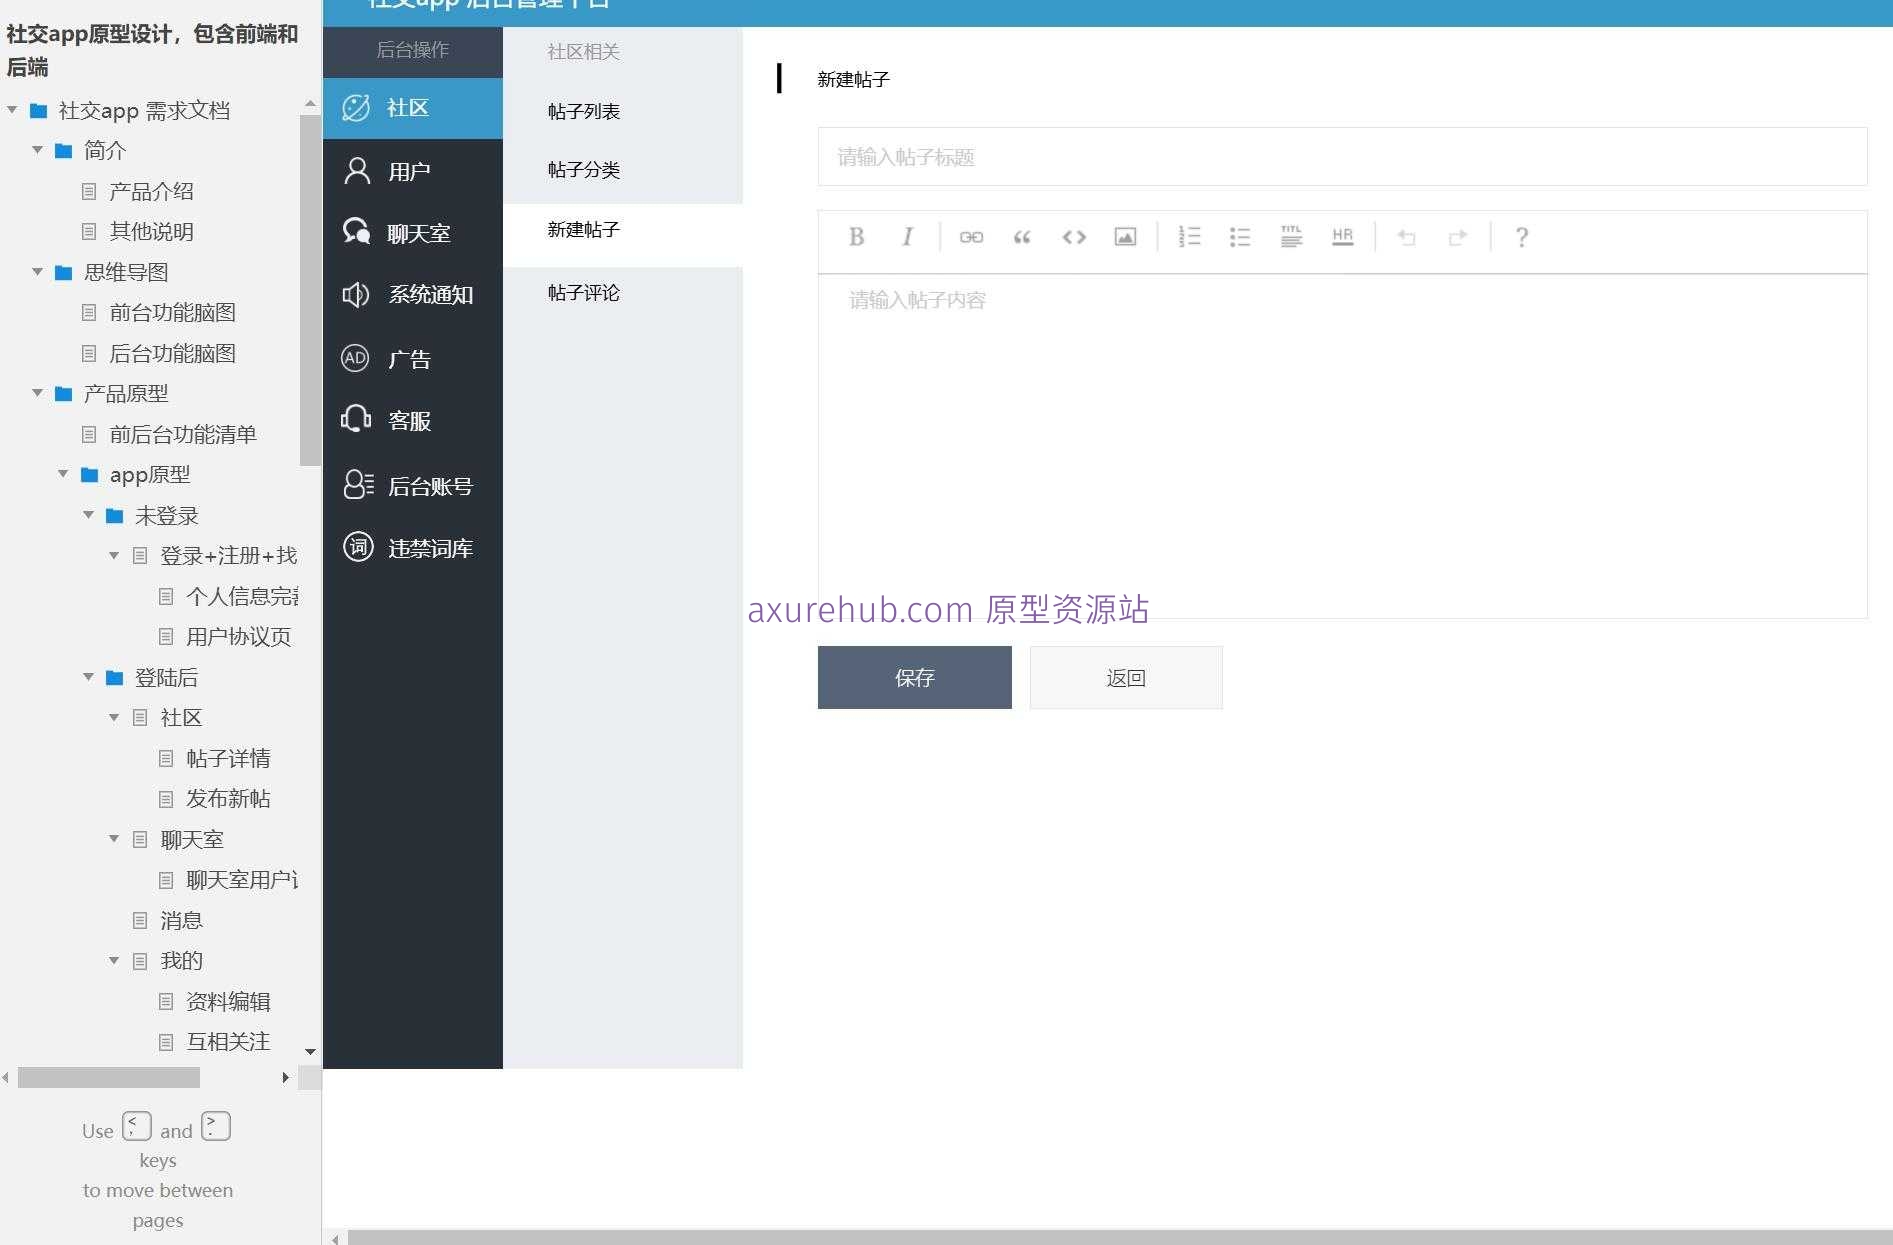The width and height of the screenshot is (1893, 1245).
Task: Click the 返回 button
Action: click(x=1125, y=677)
